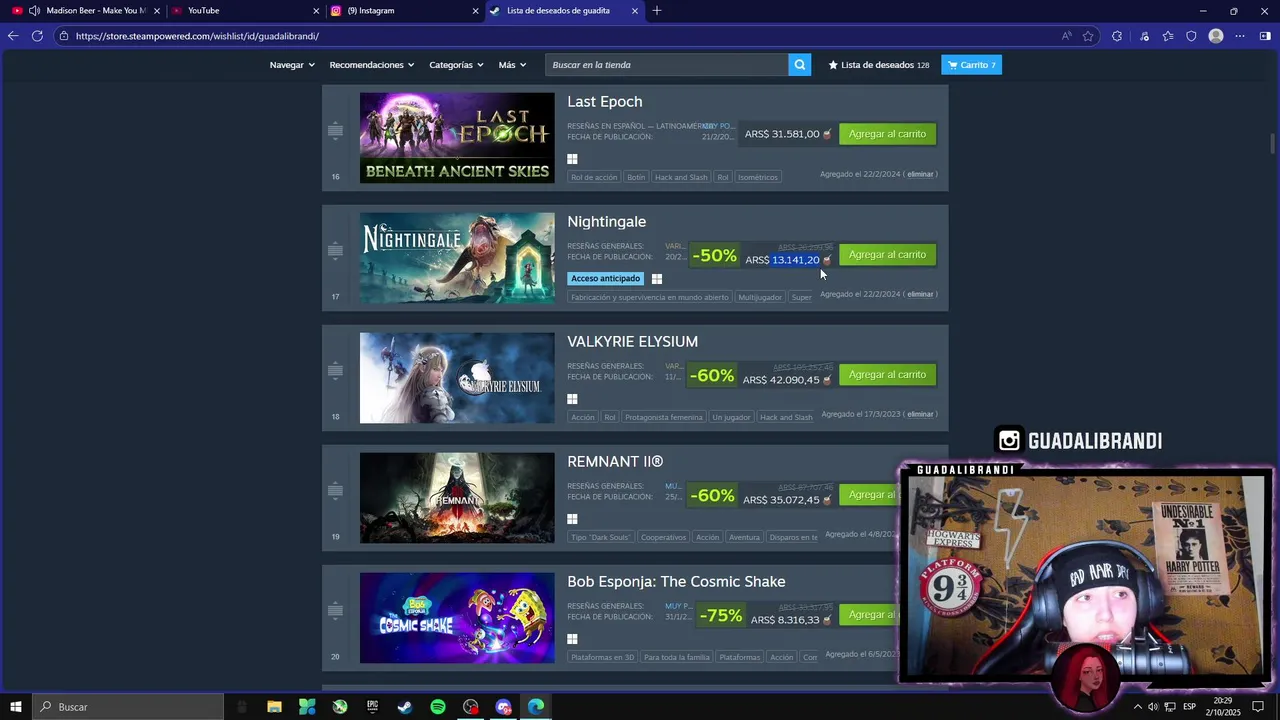The height and width of the screenshot is (720, 1280).
Task: Open the VALKYRIE ELYSIUM game thumbnail
Action: point(457,378)
